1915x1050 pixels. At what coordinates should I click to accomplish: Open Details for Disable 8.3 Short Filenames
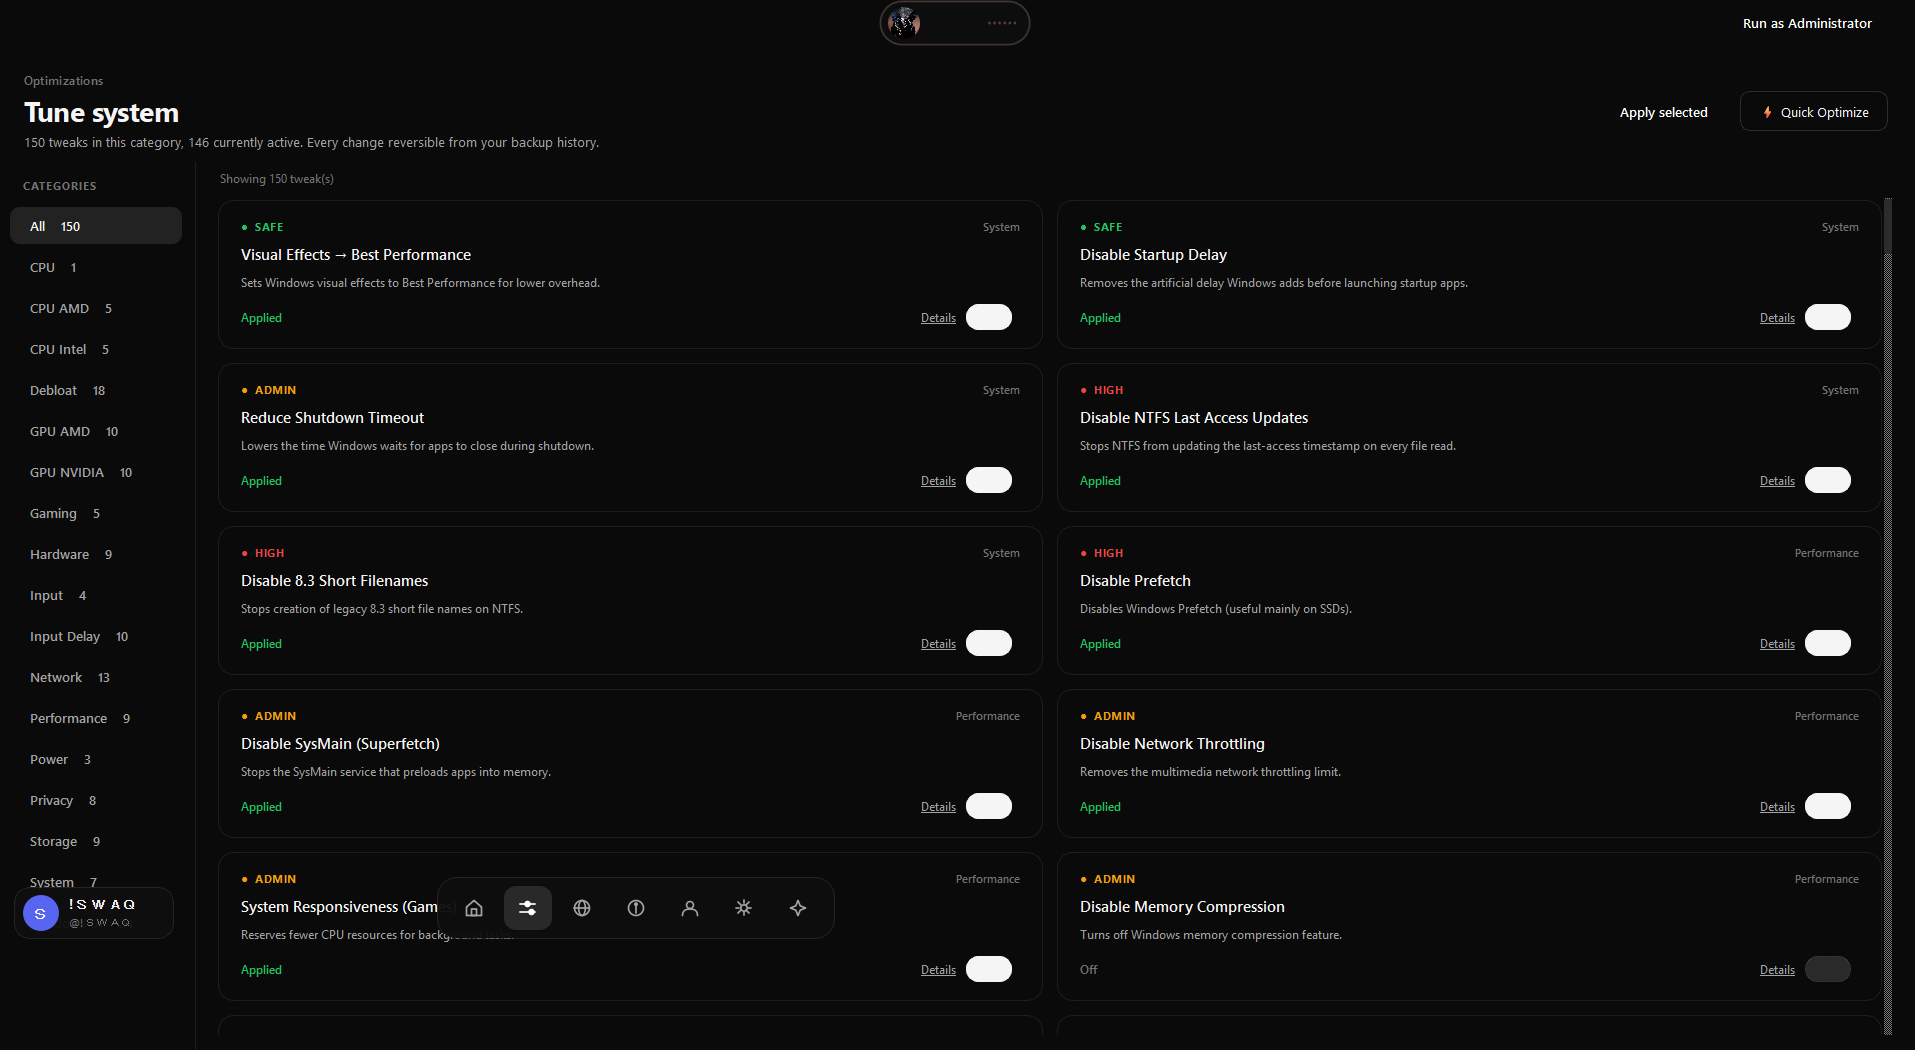[938, 644]
